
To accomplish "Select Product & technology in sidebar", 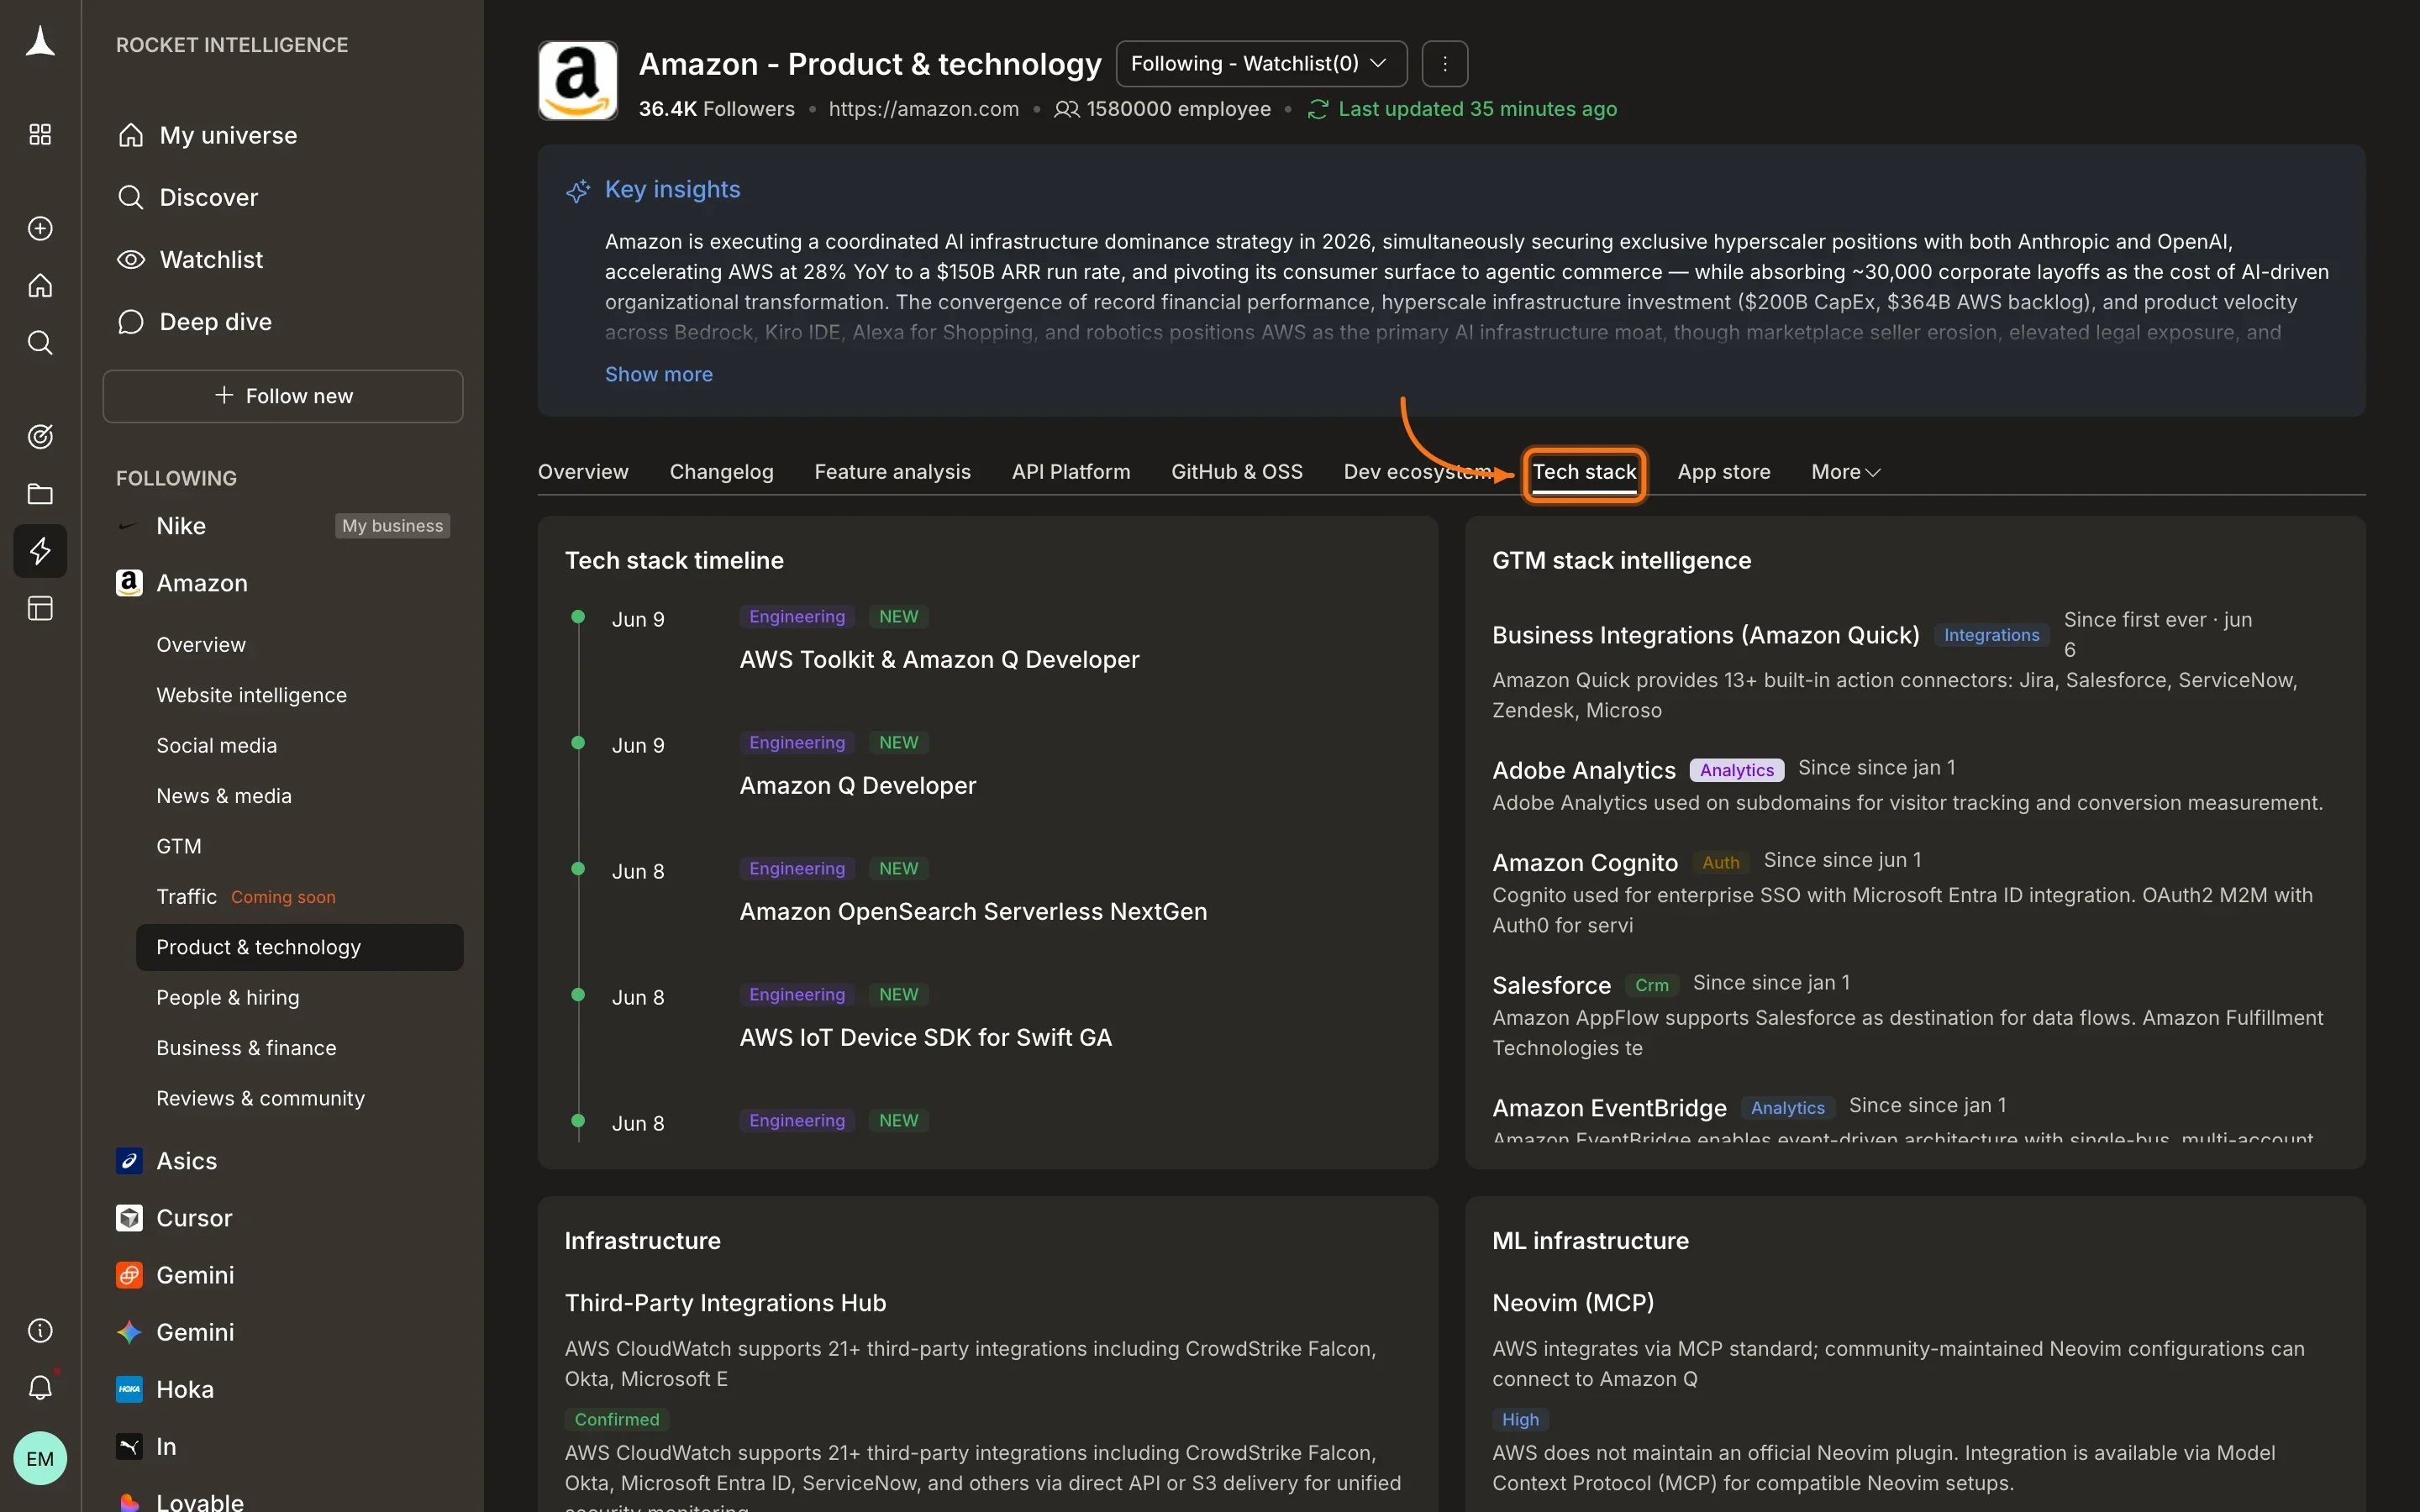I will click(x=300, y=947).
